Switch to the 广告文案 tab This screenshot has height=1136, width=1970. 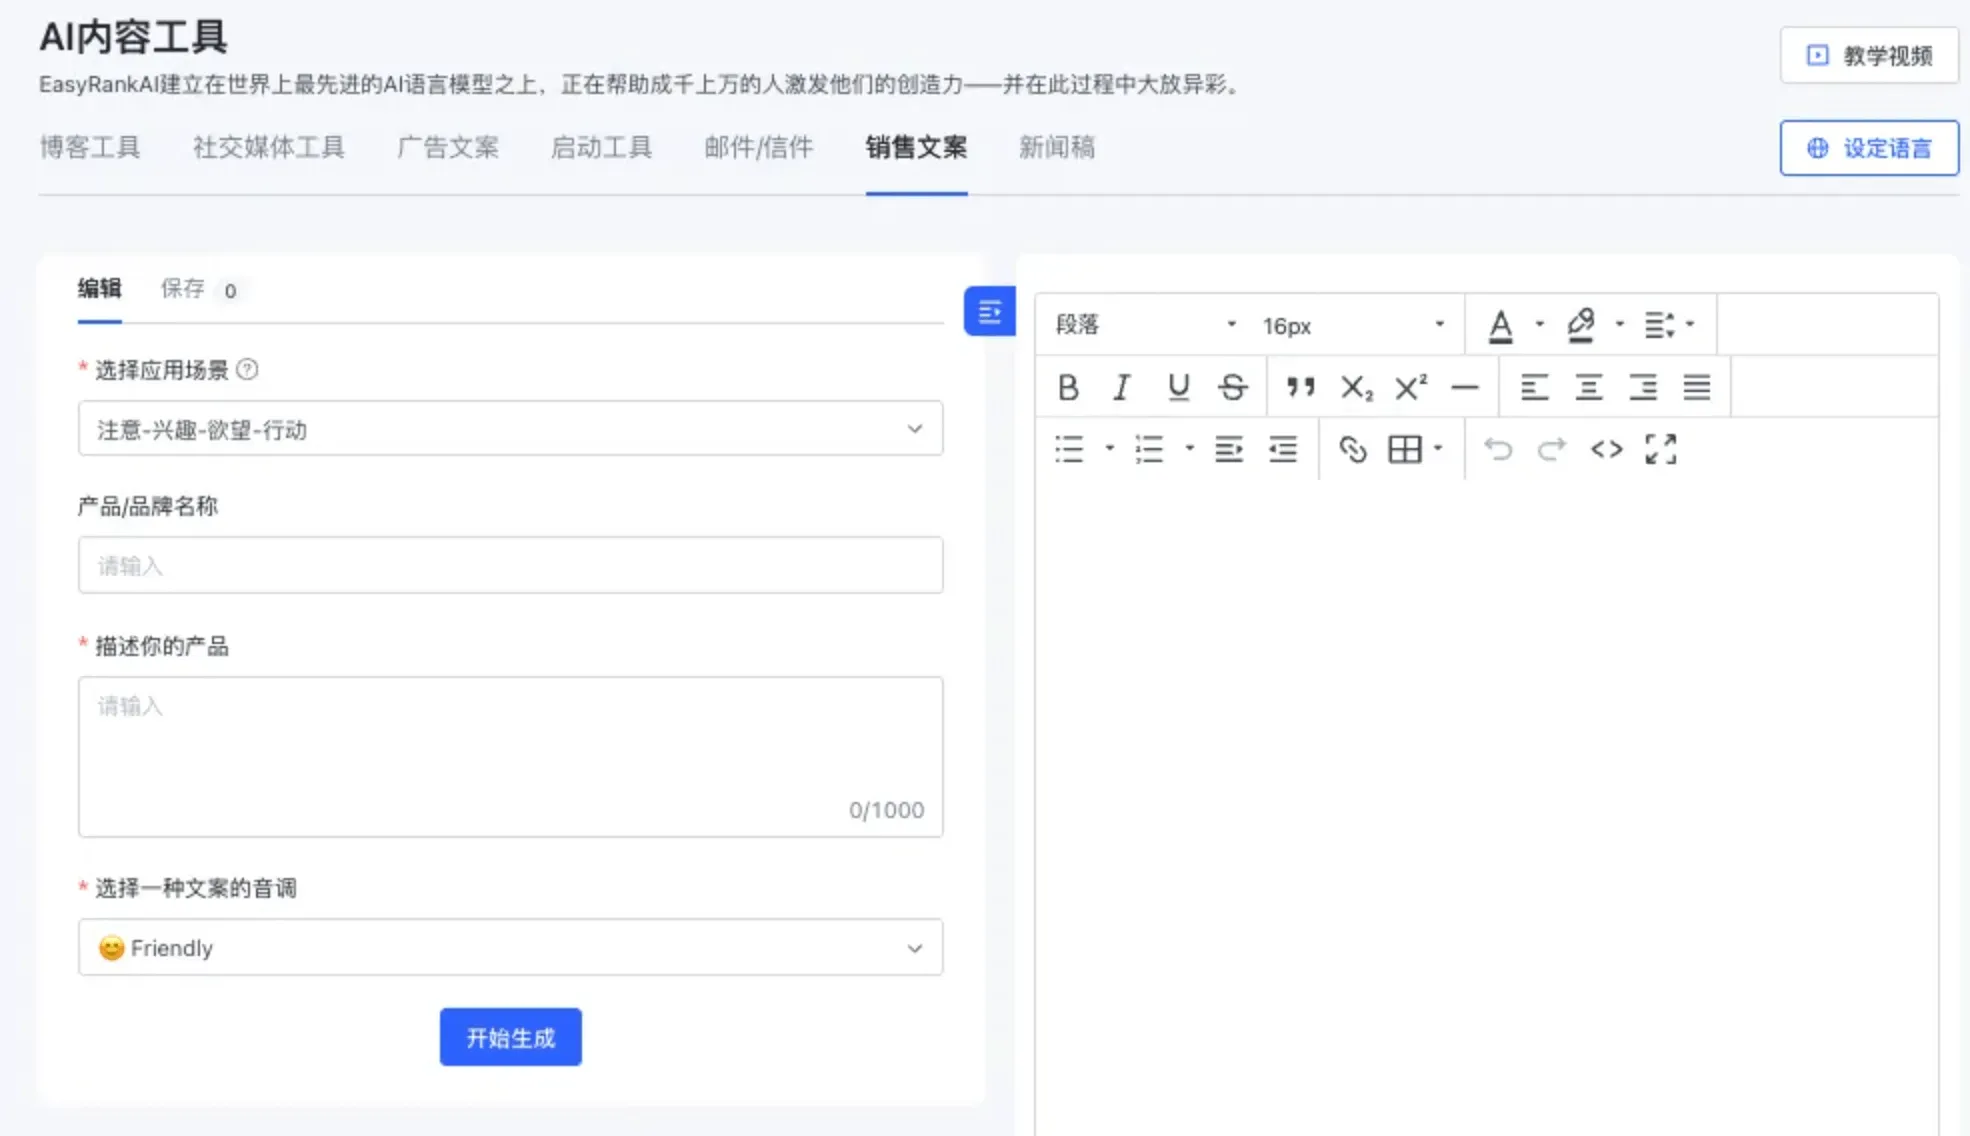pyautogui.click(x=447, y=148)
